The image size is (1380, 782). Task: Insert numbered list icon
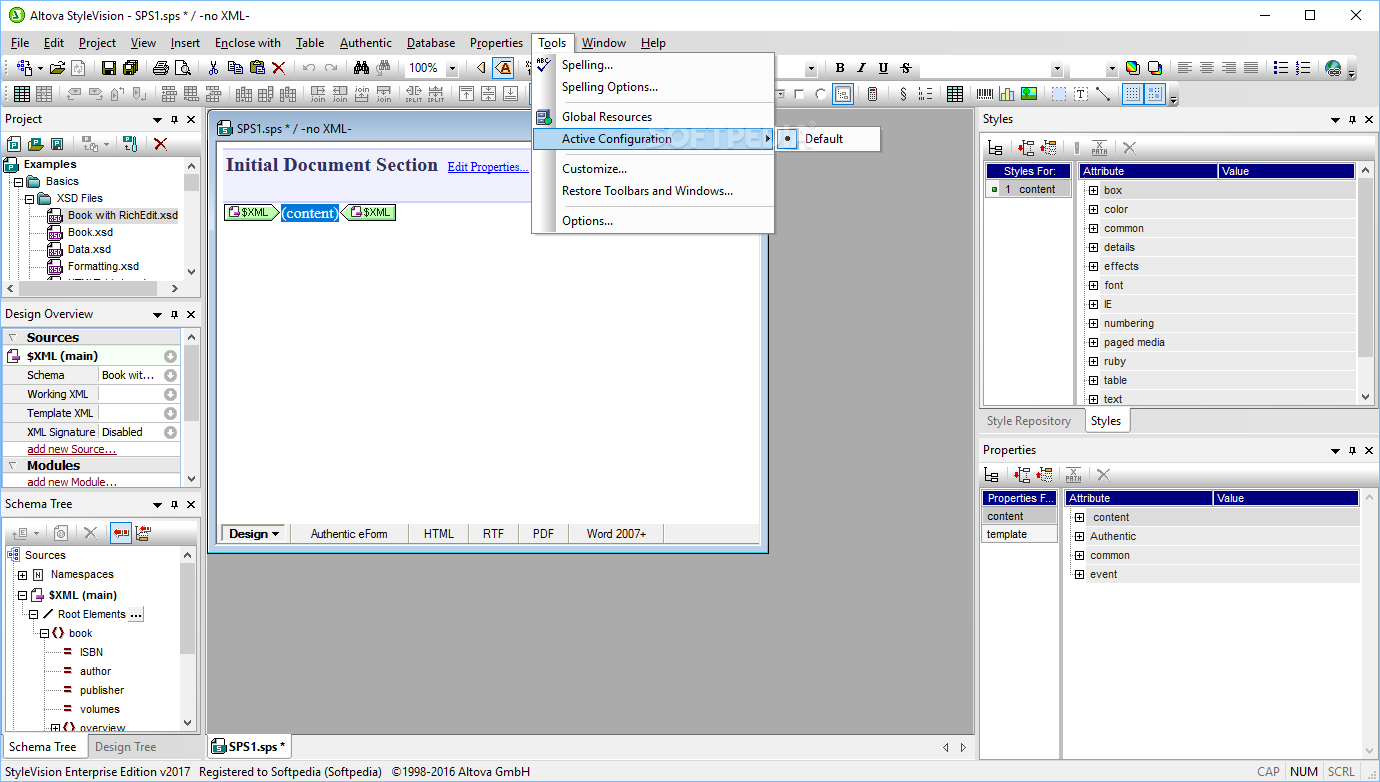click(1303, 68)
